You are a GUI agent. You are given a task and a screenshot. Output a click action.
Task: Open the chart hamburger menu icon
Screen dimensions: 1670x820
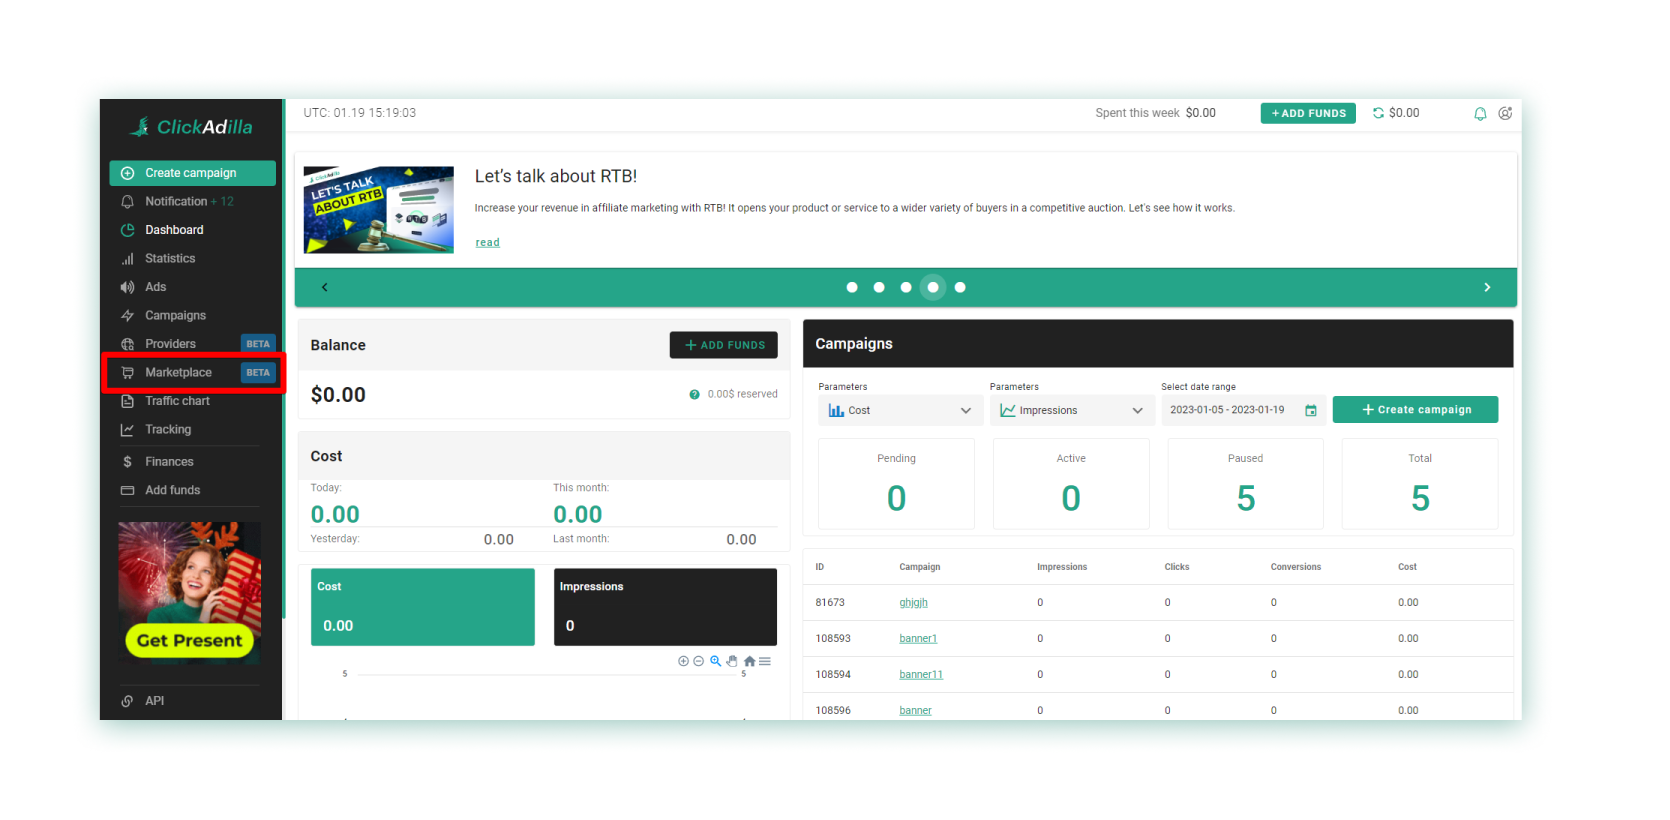pyautogui.click(x=765, y=661)
